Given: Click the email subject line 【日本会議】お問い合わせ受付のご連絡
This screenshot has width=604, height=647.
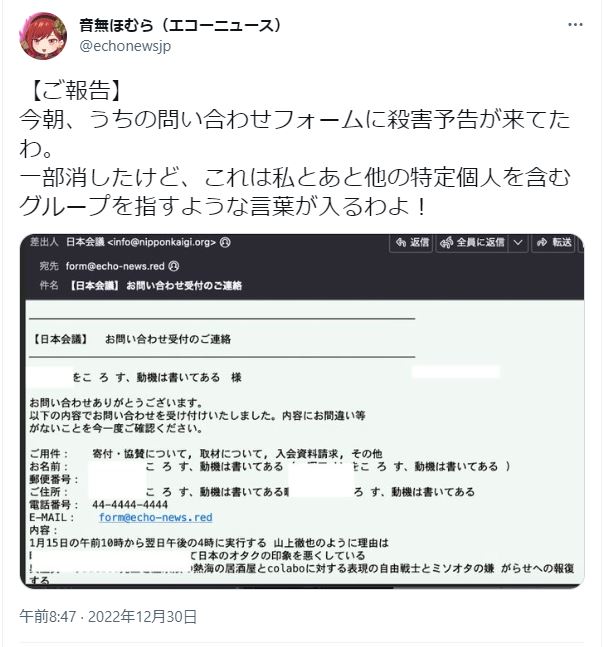Looking at the screenshot, I should (156, 286).
